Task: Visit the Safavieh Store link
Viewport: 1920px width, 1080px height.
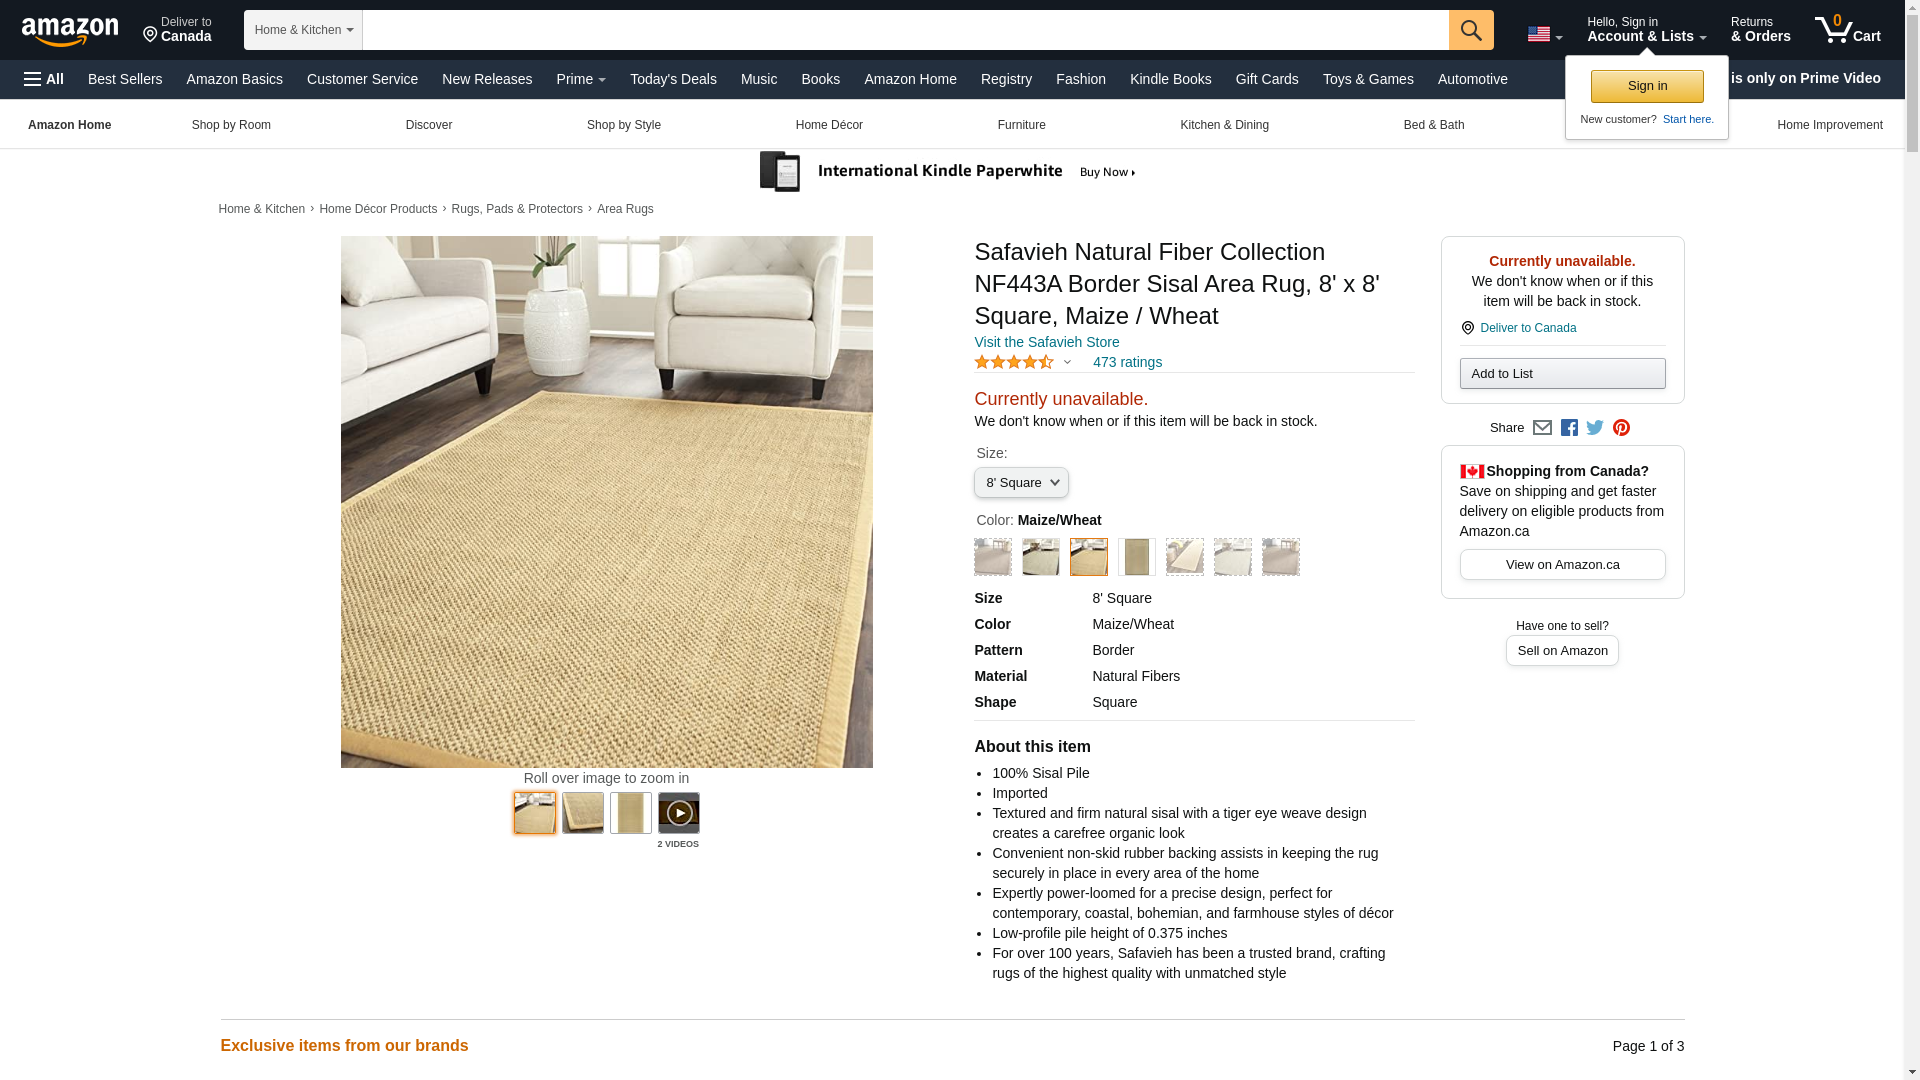Action: point(1047,342)
